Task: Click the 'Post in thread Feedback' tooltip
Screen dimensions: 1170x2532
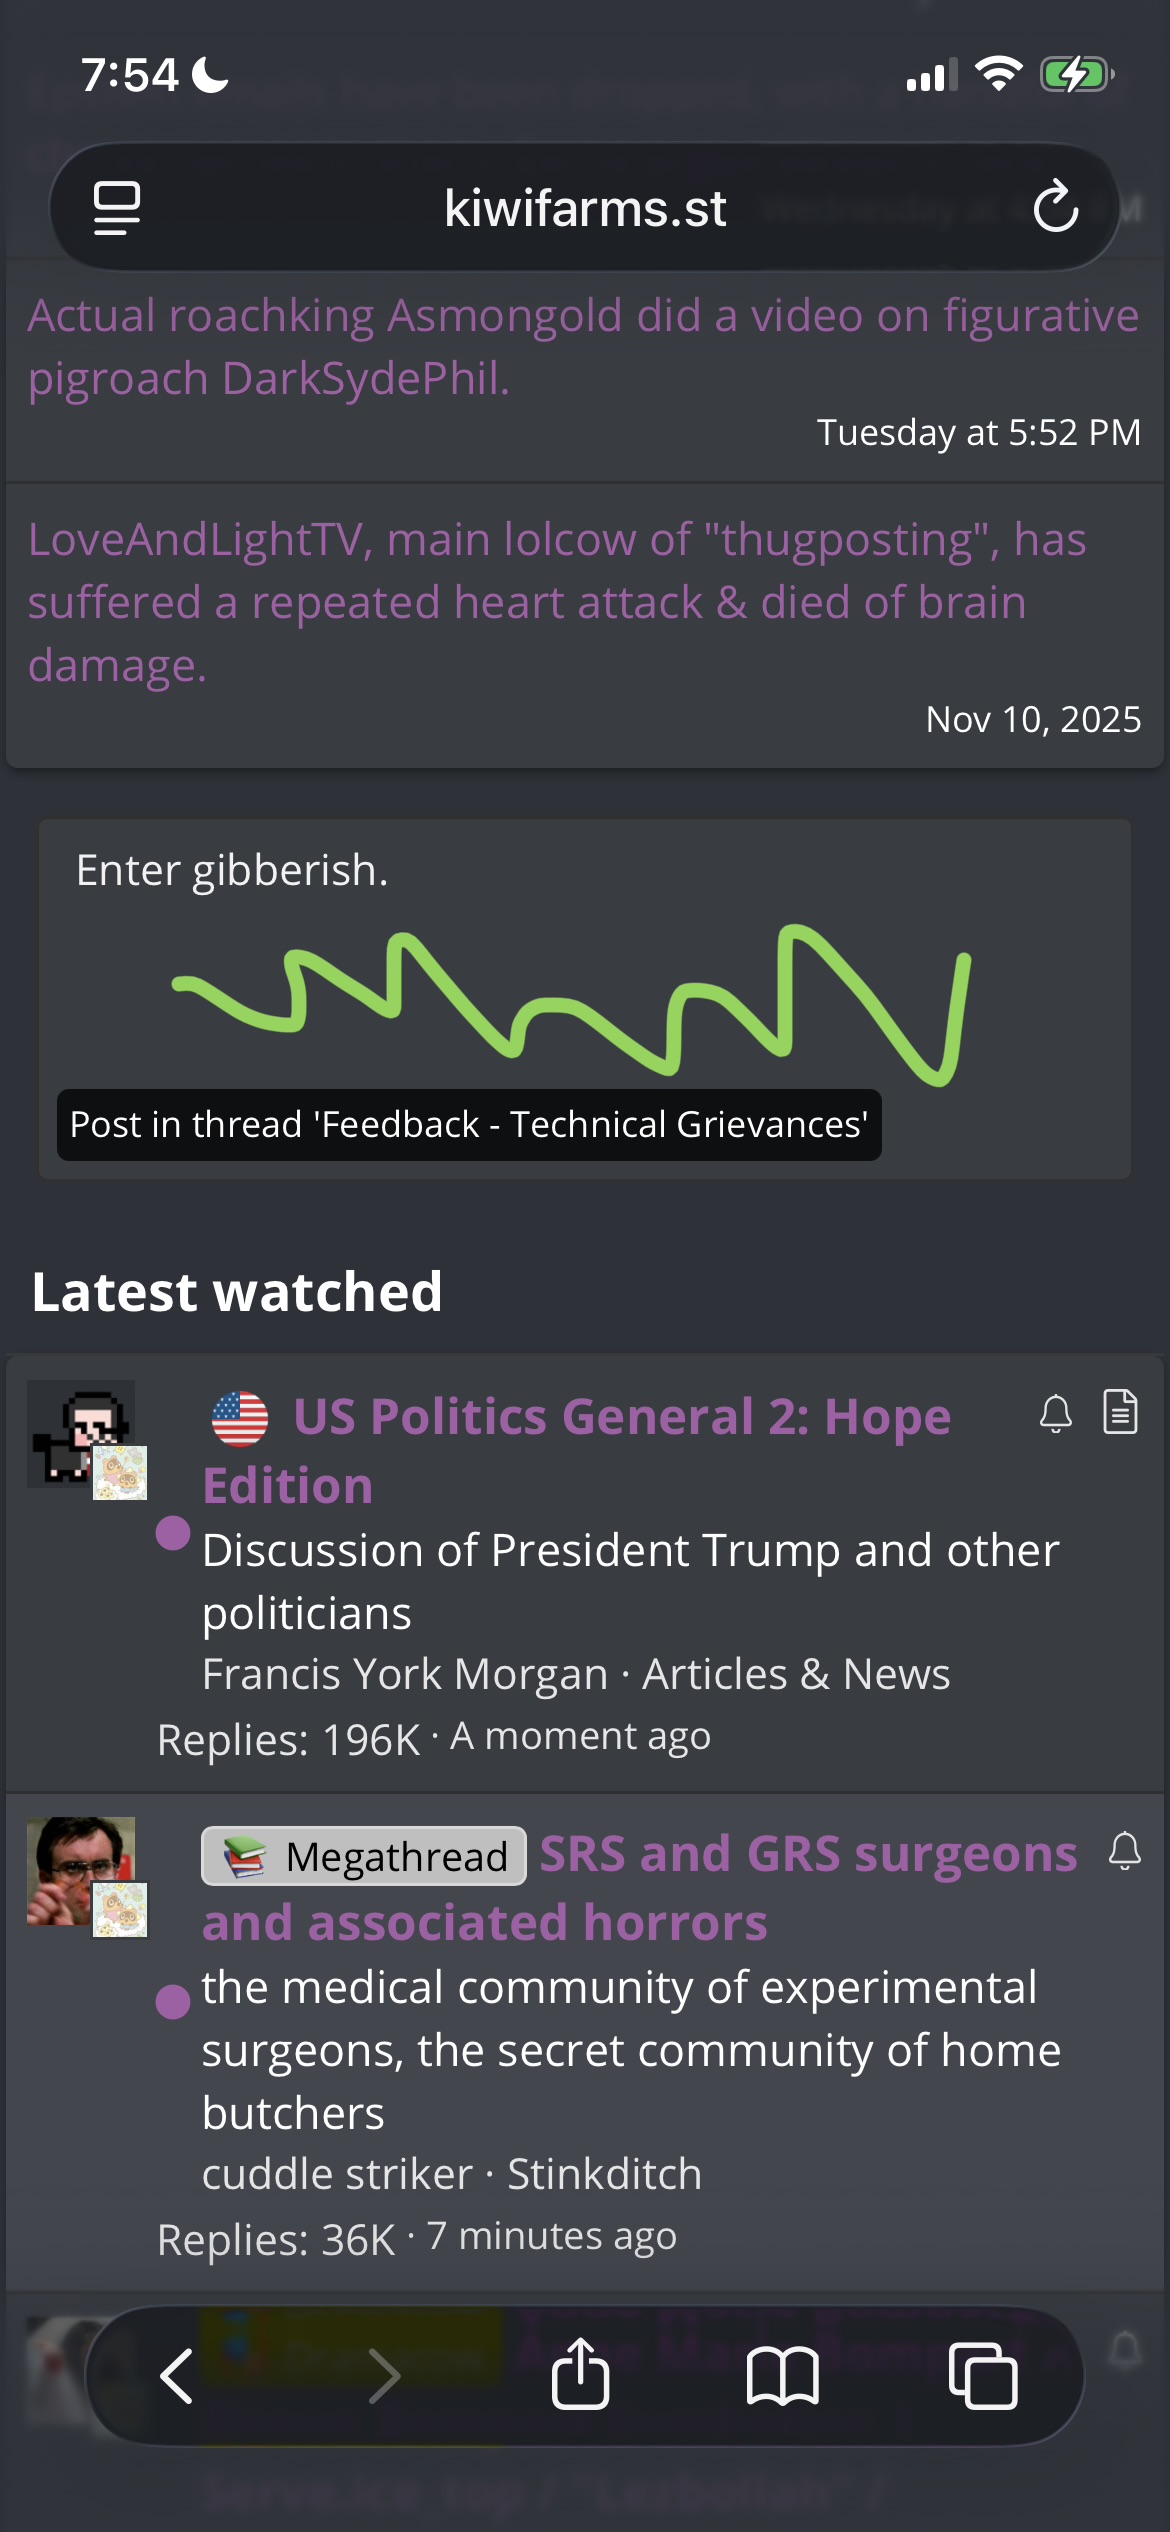Action: point(469,1125)
